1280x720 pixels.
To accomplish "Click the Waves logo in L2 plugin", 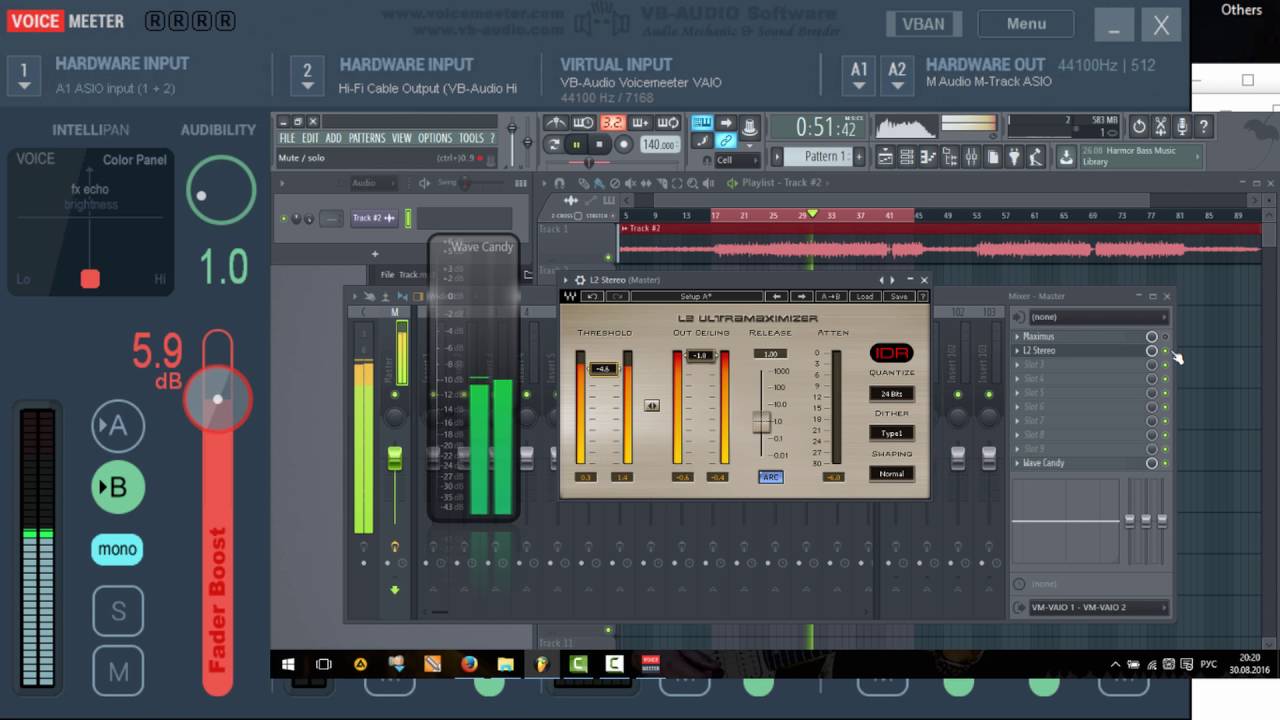I will [569, 296].
